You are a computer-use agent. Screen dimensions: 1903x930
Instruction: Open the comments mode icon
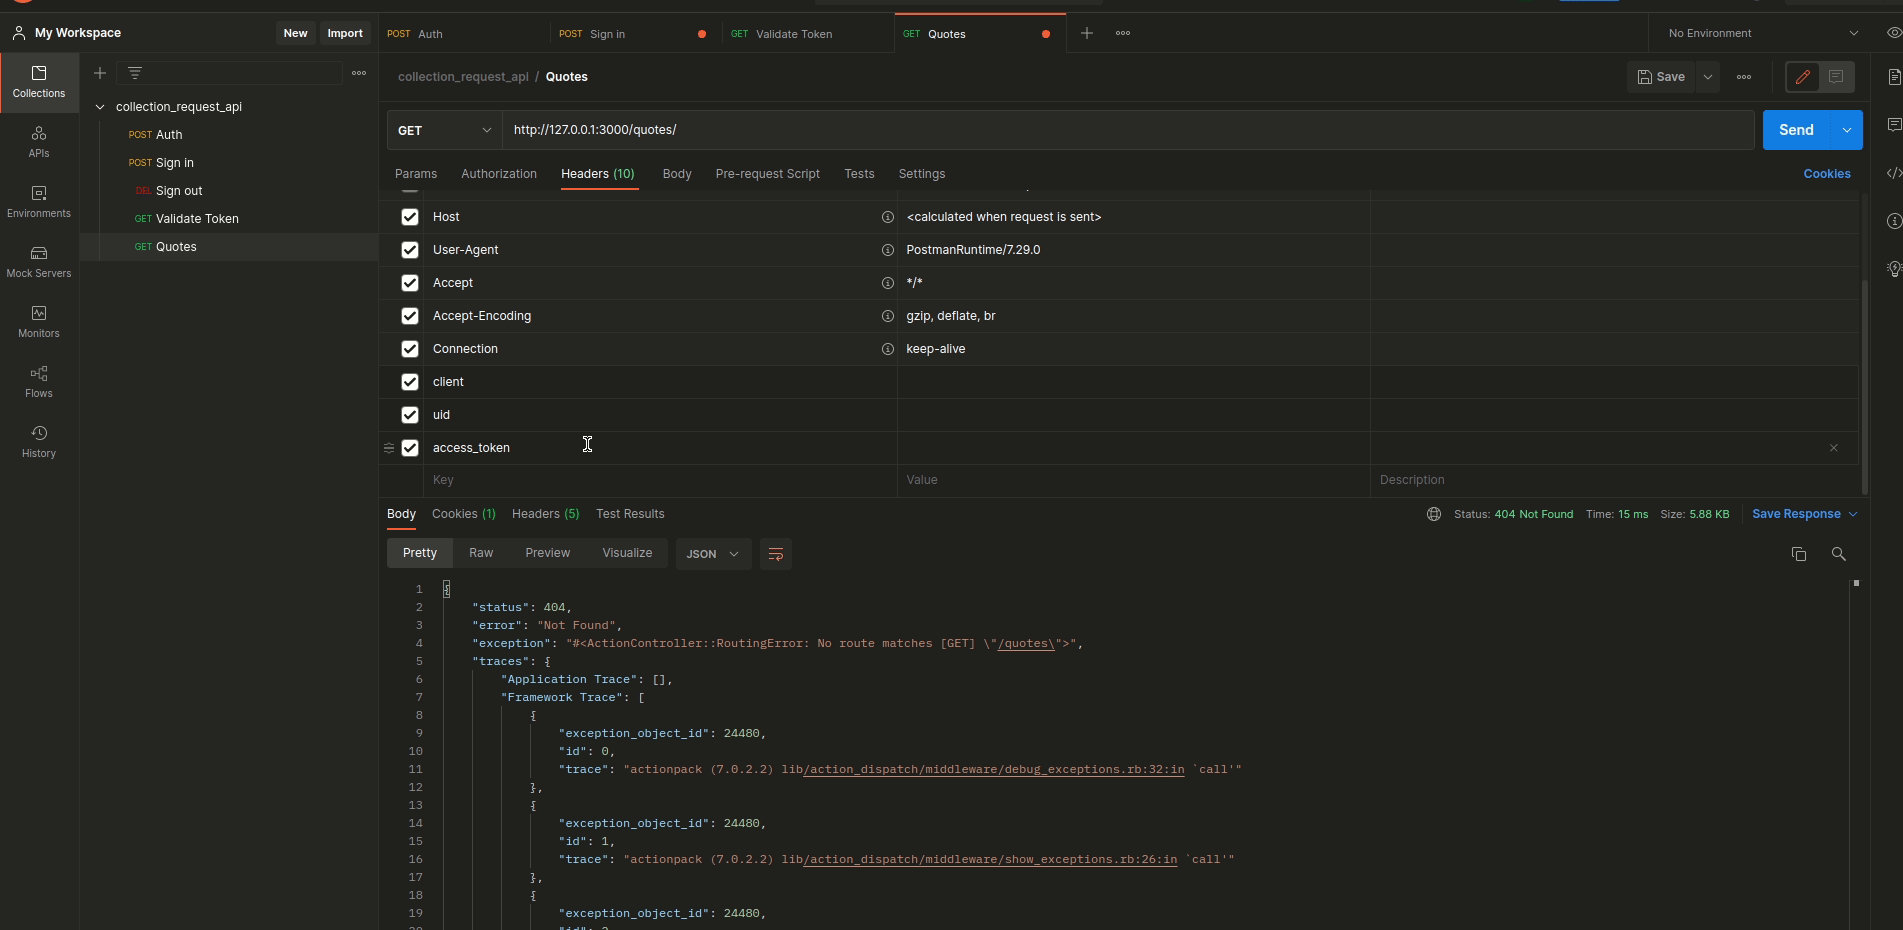point(1836,77)
